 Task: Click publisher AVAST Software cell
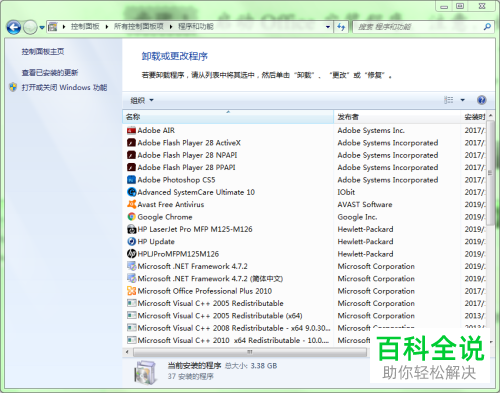coord(365,204)
